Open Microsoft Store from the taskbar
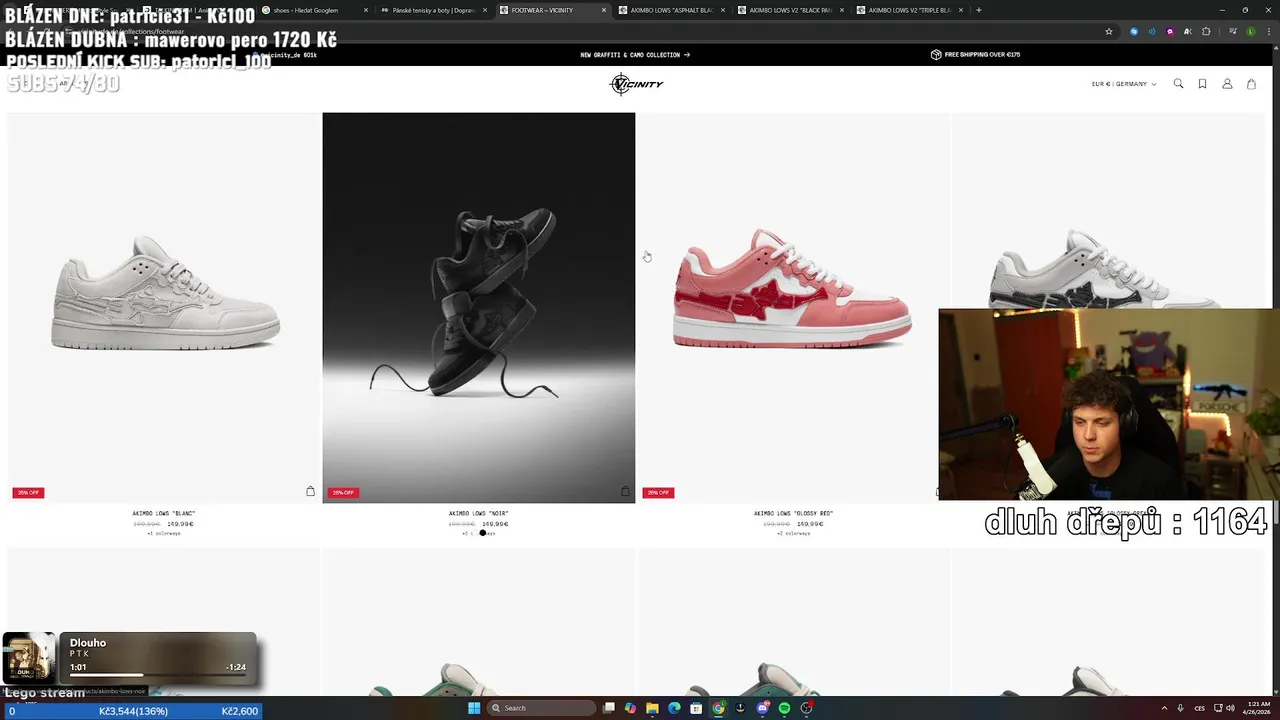Image resolution: width=1280 pixels, height=720 pixels. 696,708
